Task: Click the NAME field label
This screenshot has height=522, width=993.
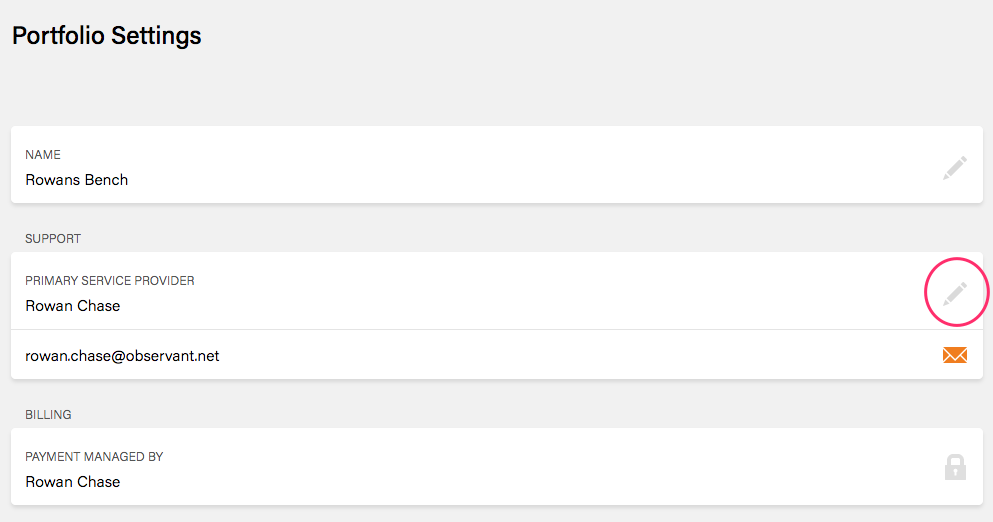Action: [x=43, y=155]
